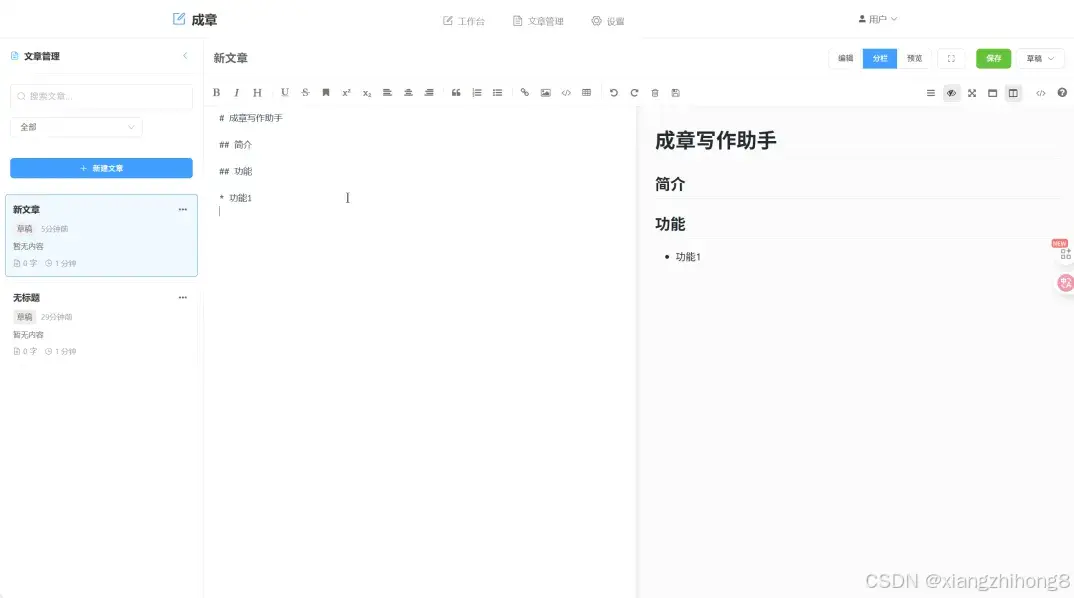
Task: Clear editor content with trash icon
Action: (655, 92)
